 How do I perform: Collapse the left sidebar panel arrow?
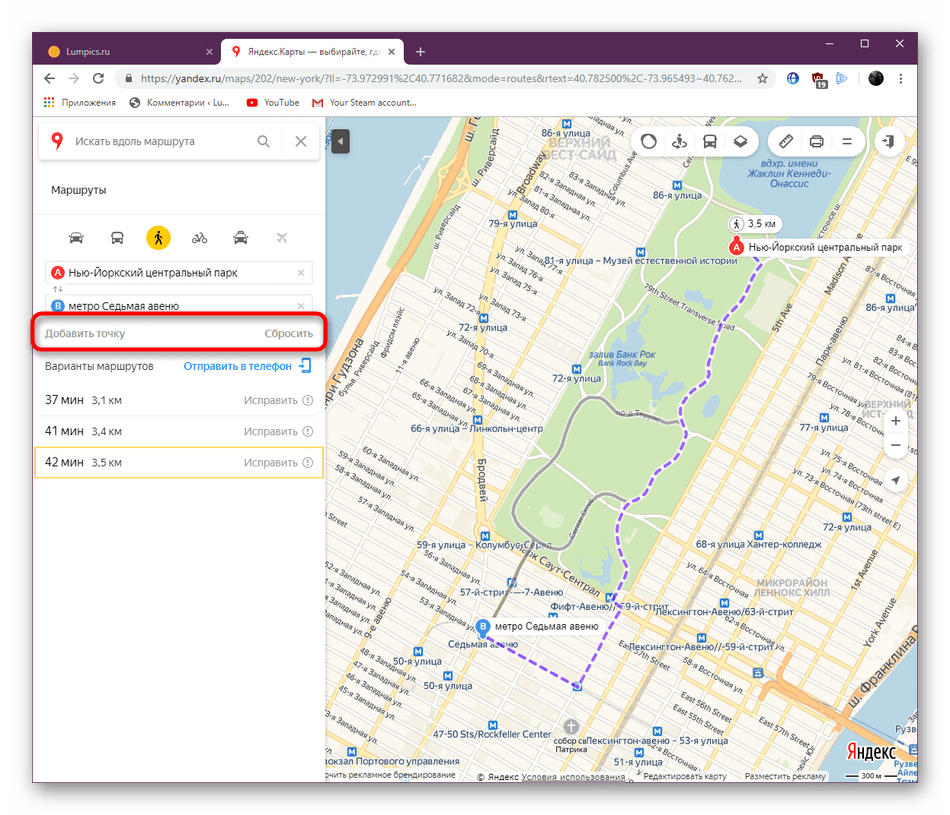340,142
